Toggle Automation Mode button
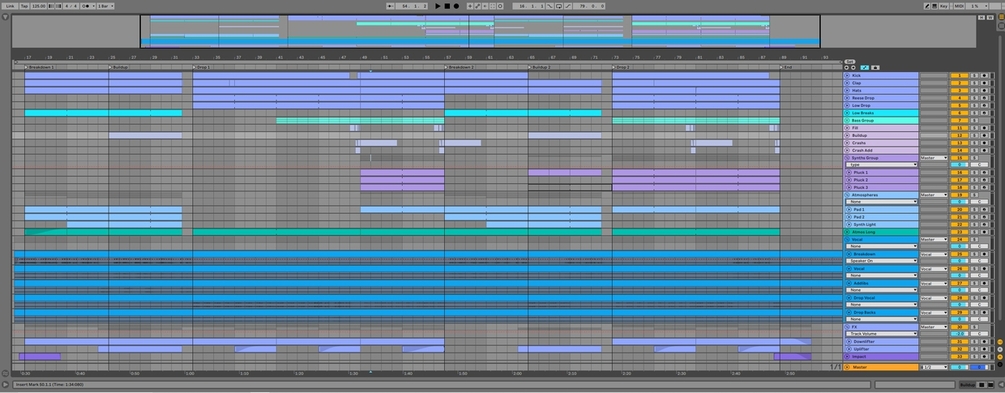 [865, 67]
